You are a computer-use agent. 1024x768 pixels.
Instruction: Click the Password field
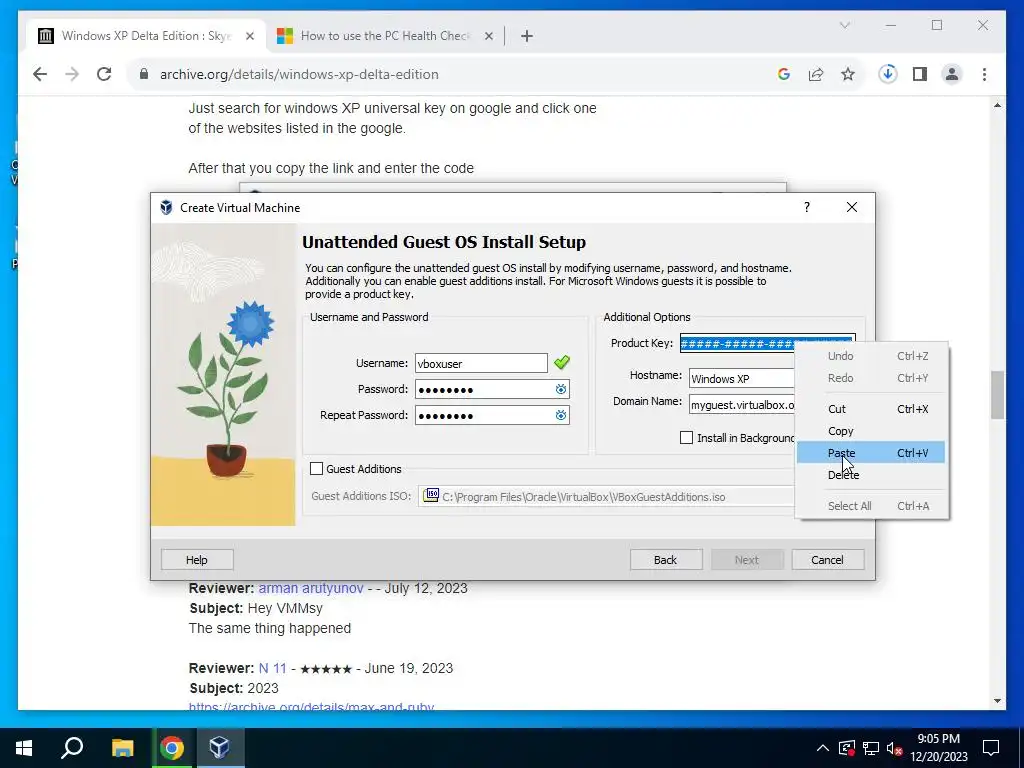tap(492, 389)
